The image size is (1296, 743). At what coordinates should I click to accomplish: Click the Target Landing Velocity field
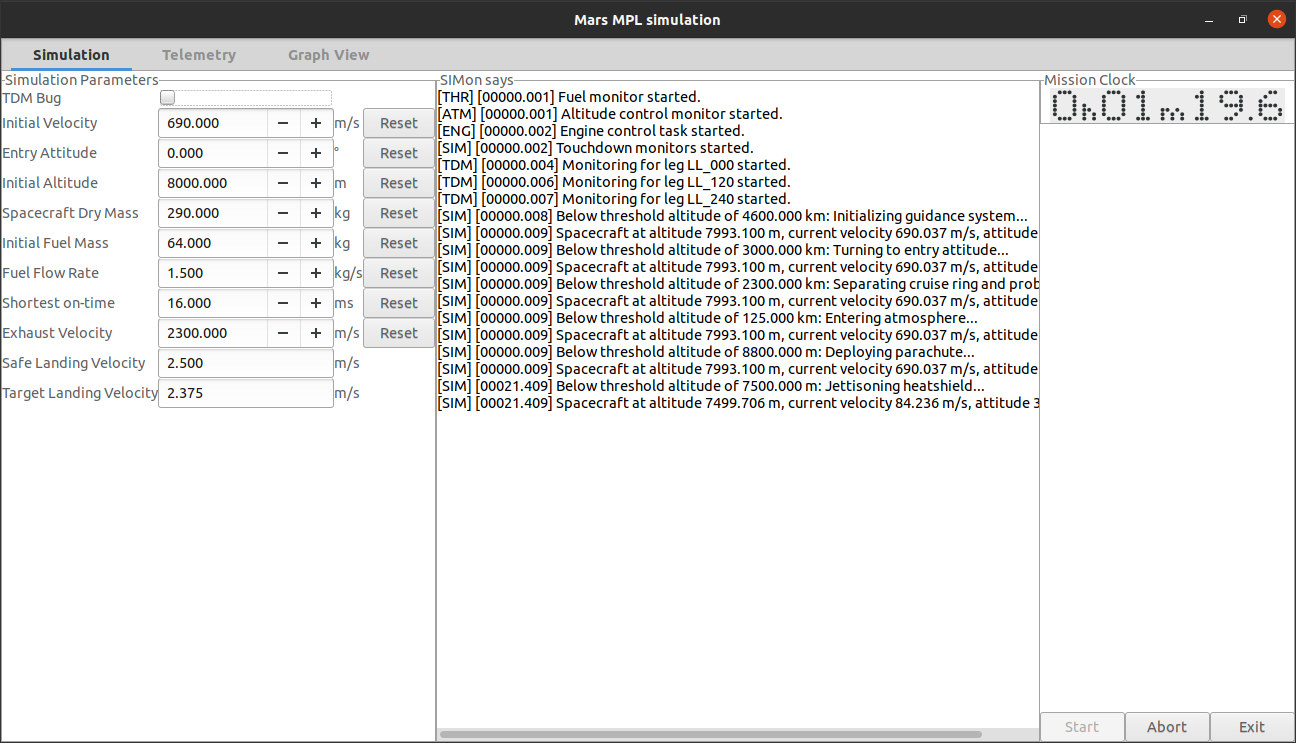pyautogui.click(x=246, y=393)
